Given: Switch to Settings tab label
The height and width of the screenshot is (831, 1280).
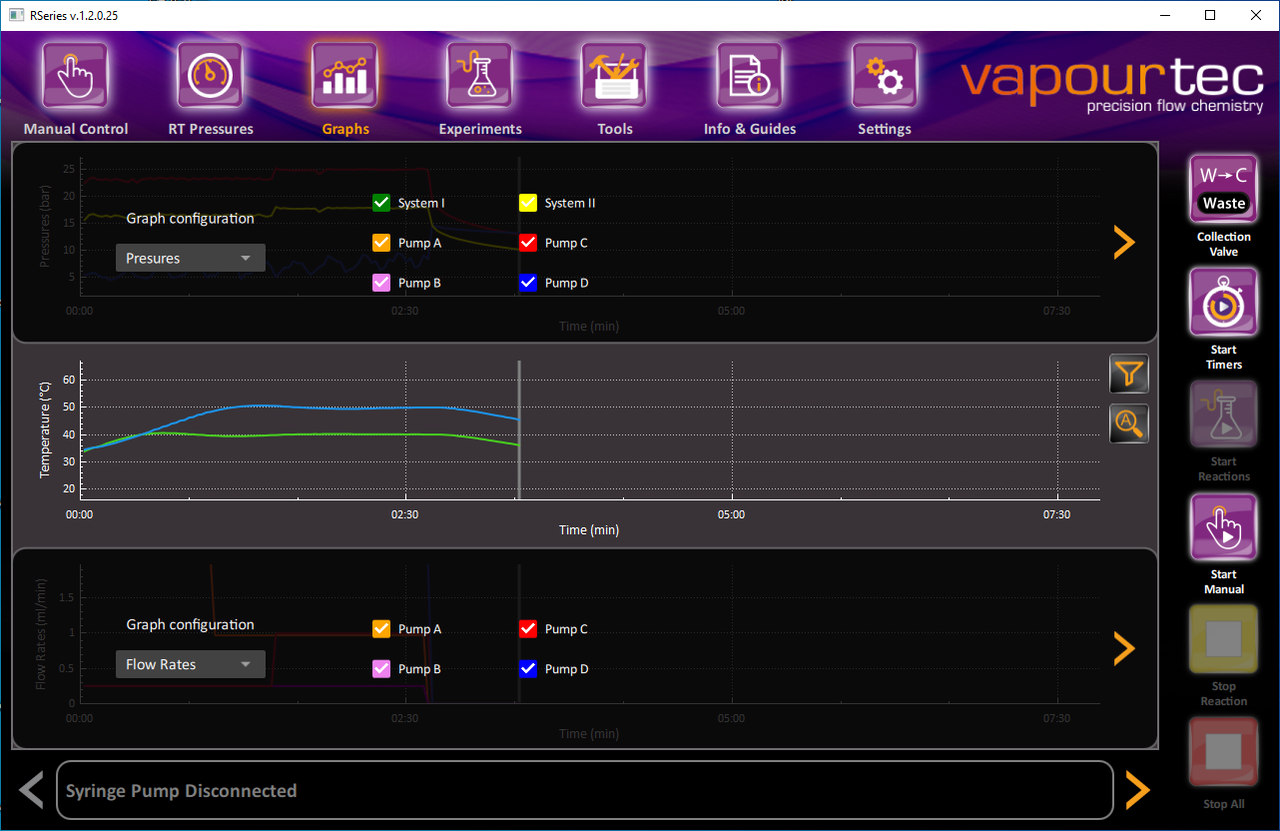Looking at the screenshot, I should 885,129.
